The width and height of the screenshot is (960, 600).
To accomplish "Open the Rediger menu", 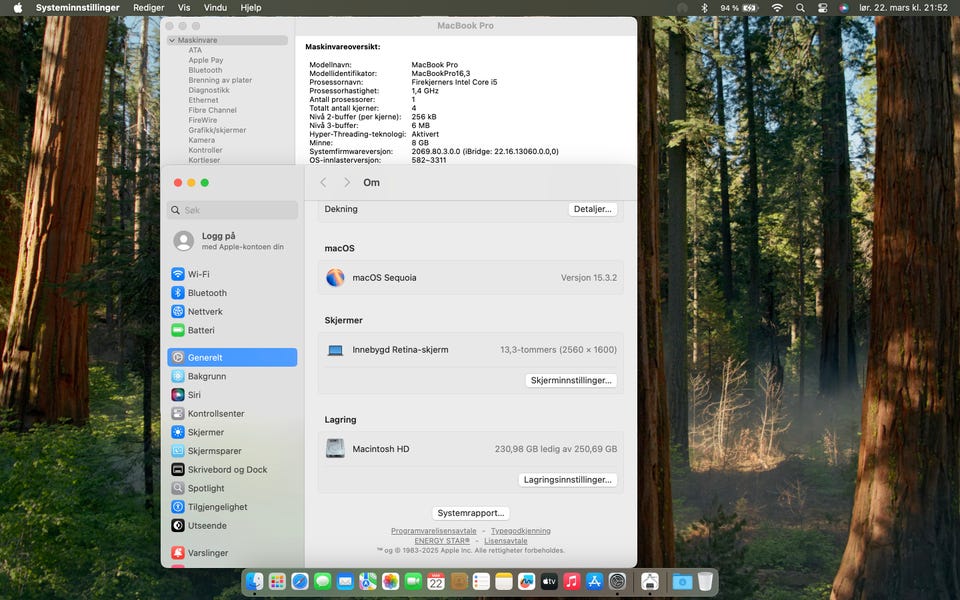I will (149, 8).
